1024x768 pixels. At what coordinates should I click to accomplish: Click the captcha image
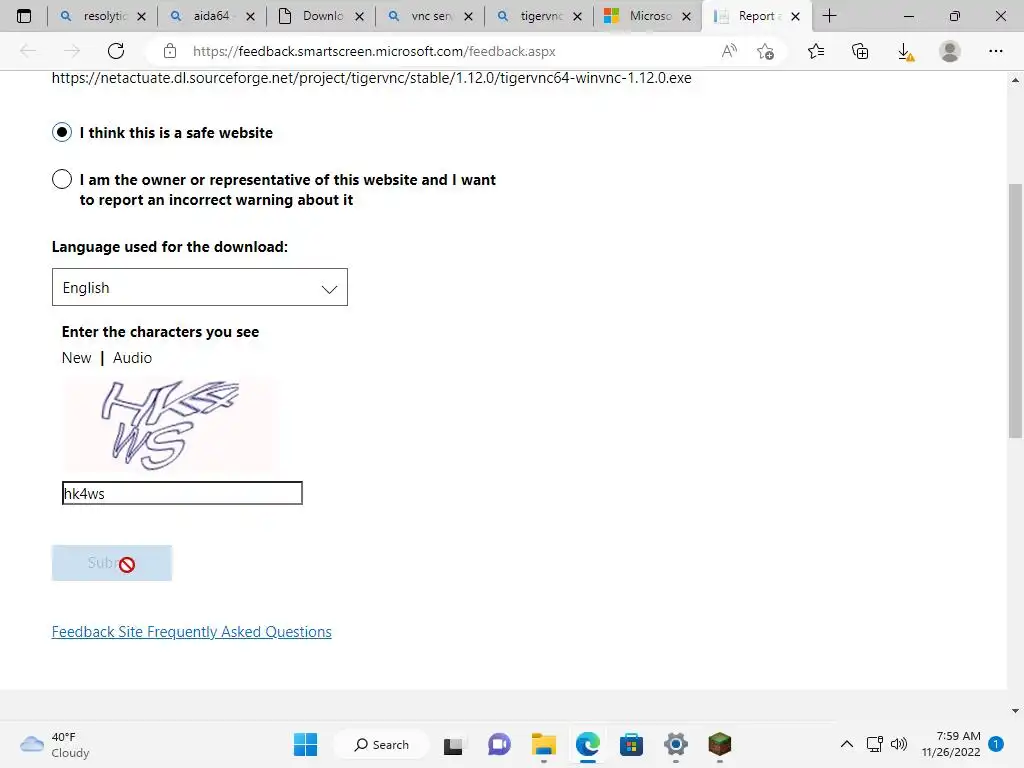(x=170, y=424)
